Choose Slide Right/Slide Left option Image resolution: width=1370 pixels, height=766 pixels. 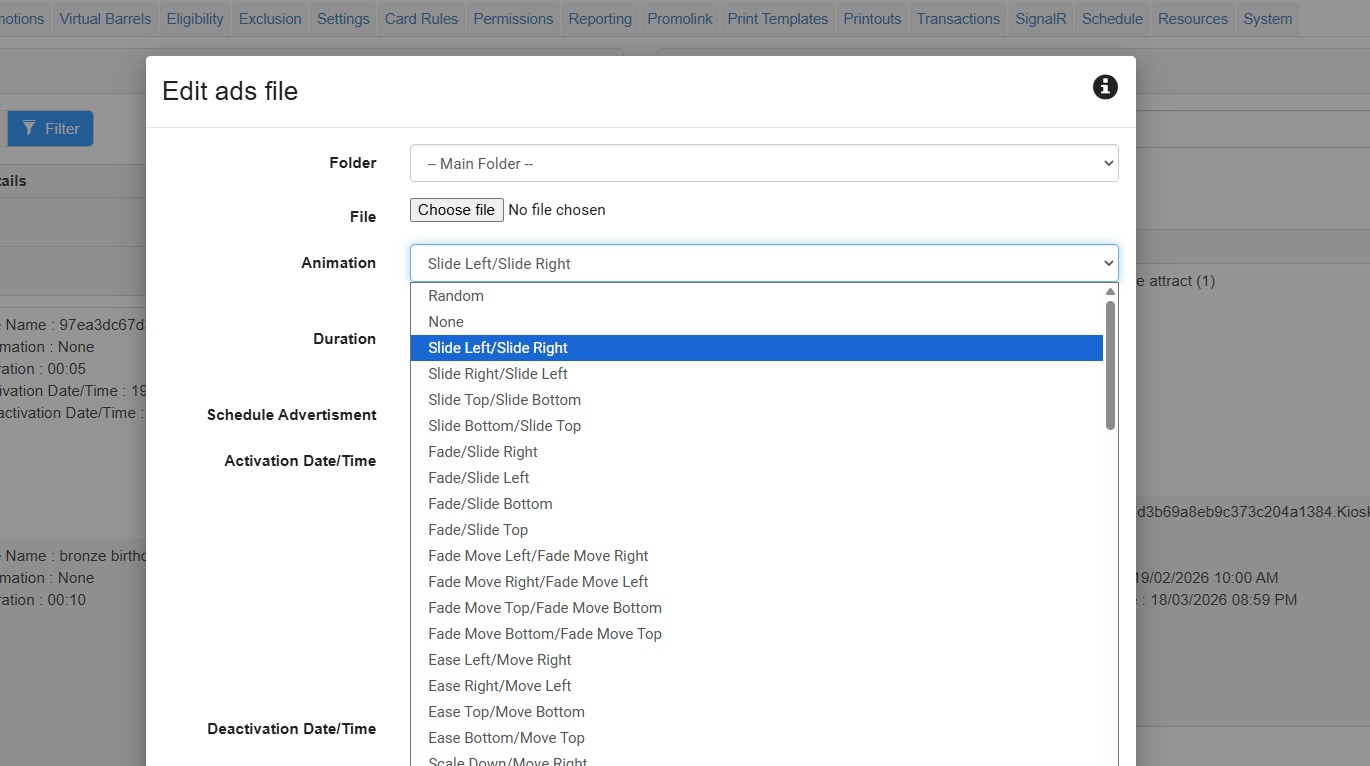click(498, 374)
